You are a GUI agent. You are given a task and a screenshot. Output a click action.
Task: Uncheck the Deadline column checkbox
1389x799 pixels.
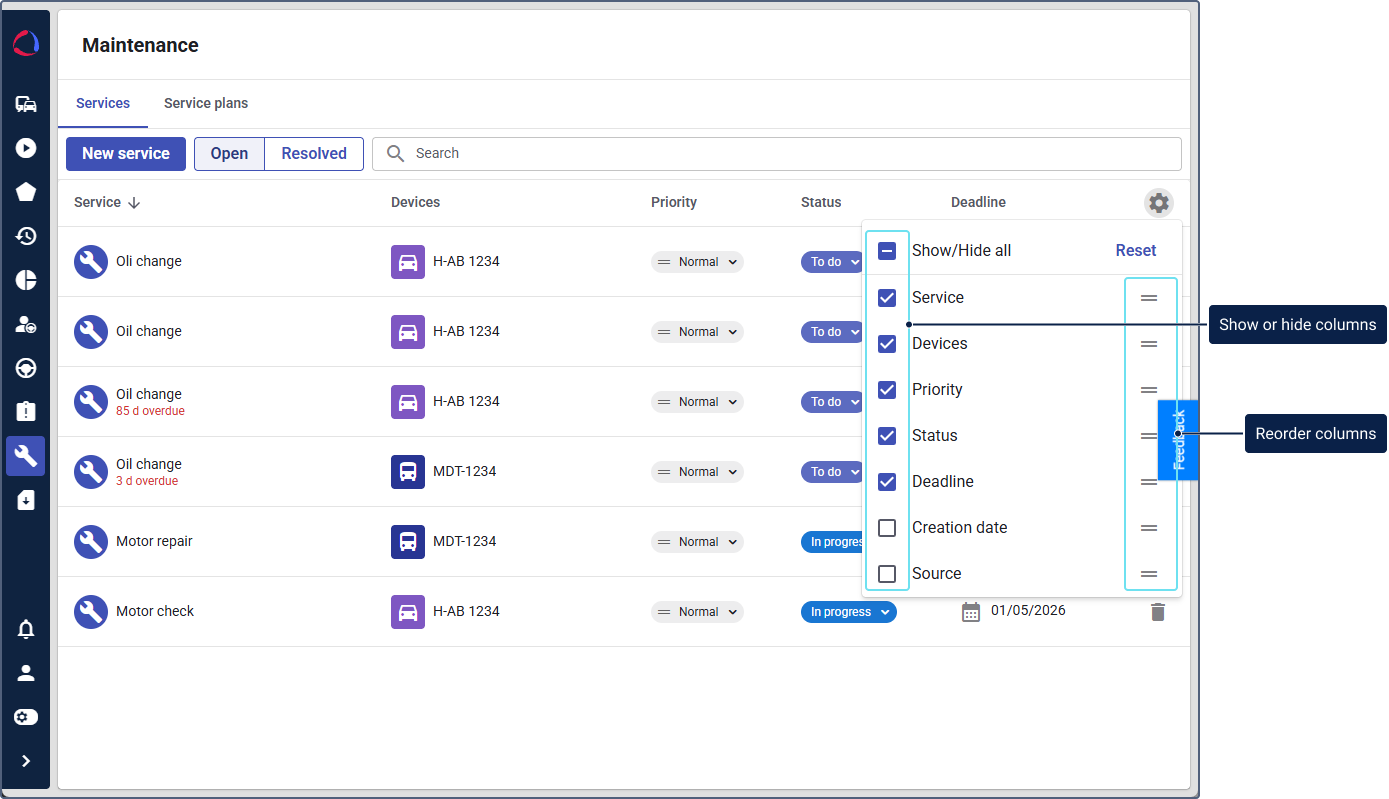887,482
